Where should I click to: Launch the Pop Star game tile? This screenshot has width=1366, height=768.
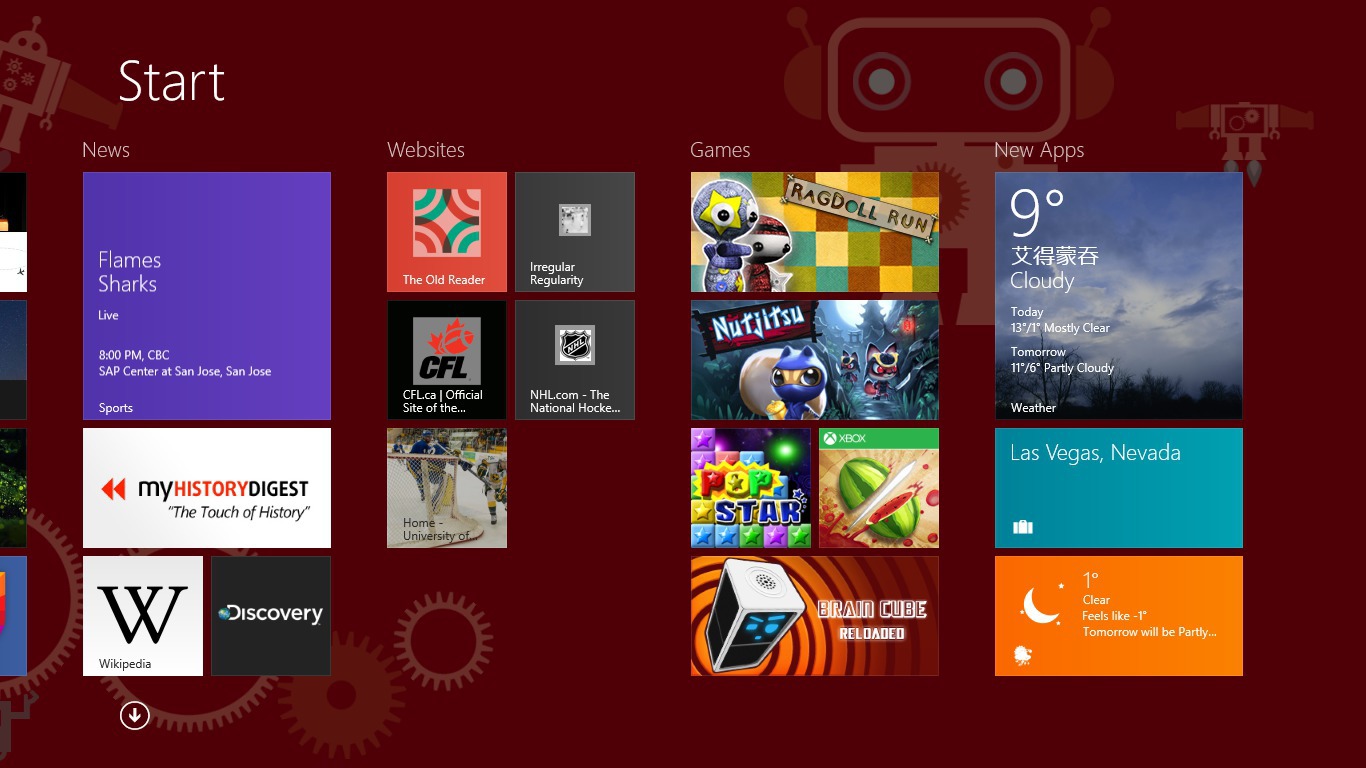751,488
